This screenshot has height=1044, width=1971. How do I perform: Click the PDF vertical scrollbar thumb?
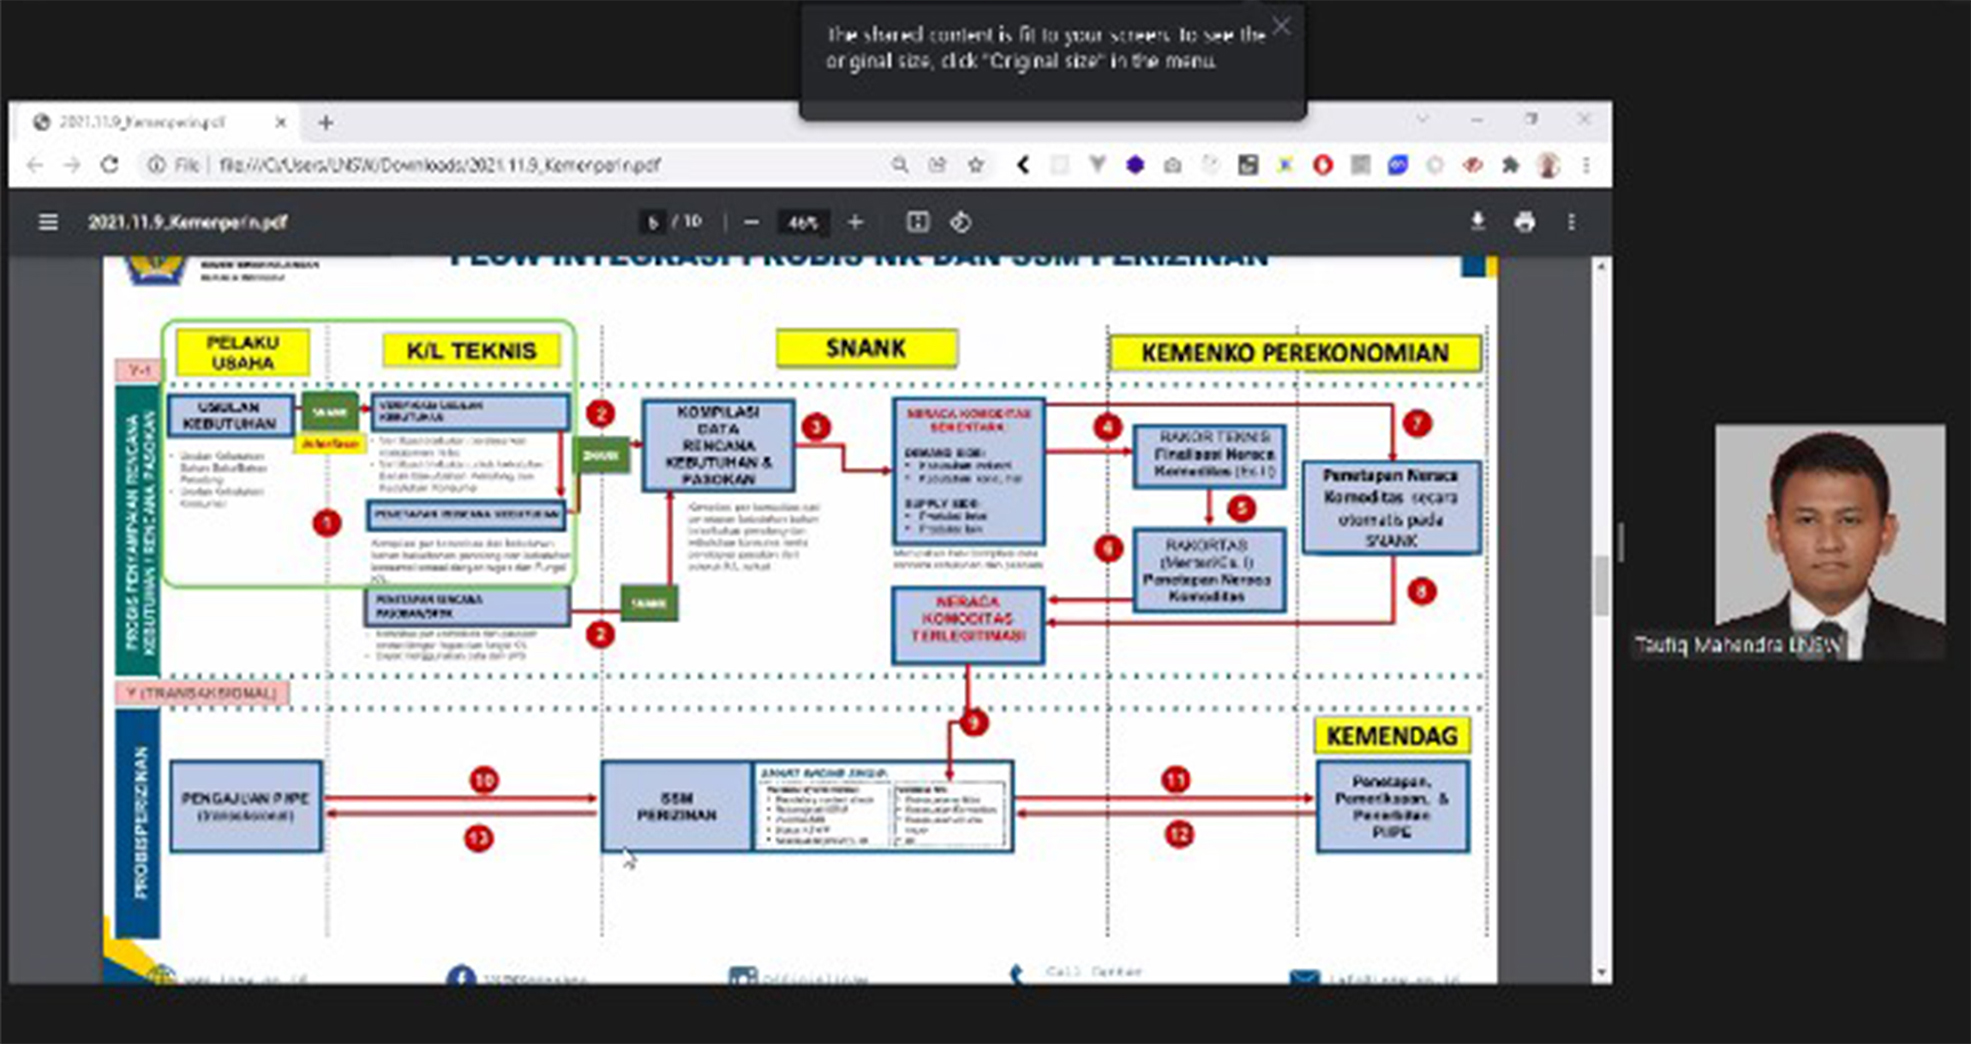tap(1601, 585)
